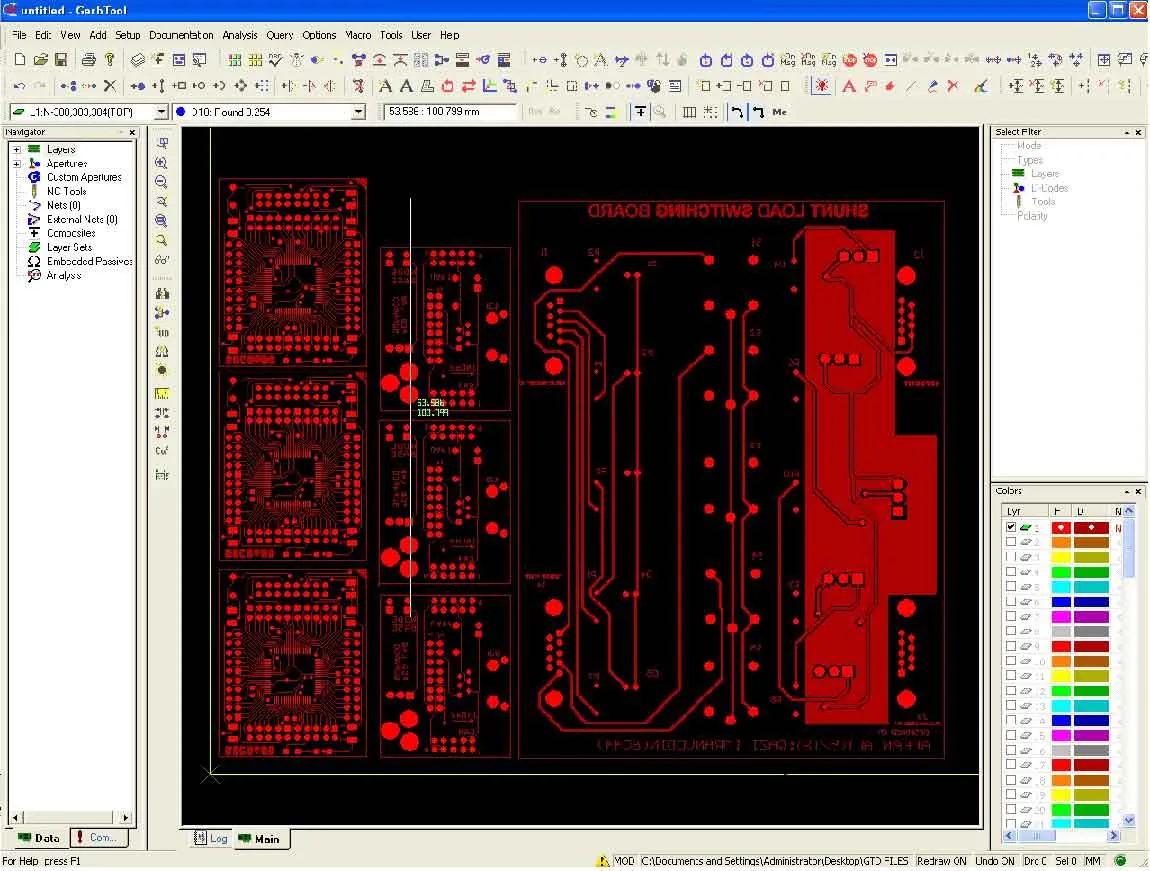This screenshot has width=1150, height=871.
Task: Uncheck layer 1 visibility checkbox
Action: (x=1011, y=527)
